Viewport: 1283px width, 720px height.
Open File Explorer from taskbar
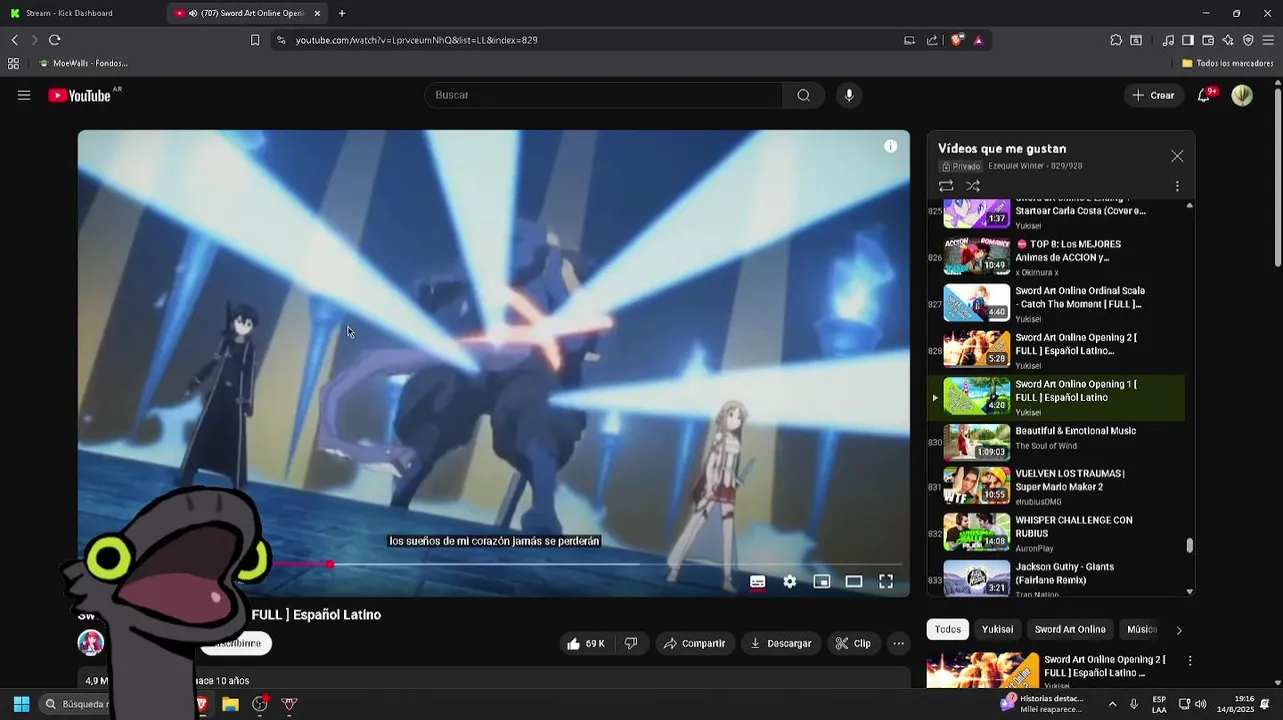(x=230, y=704)
